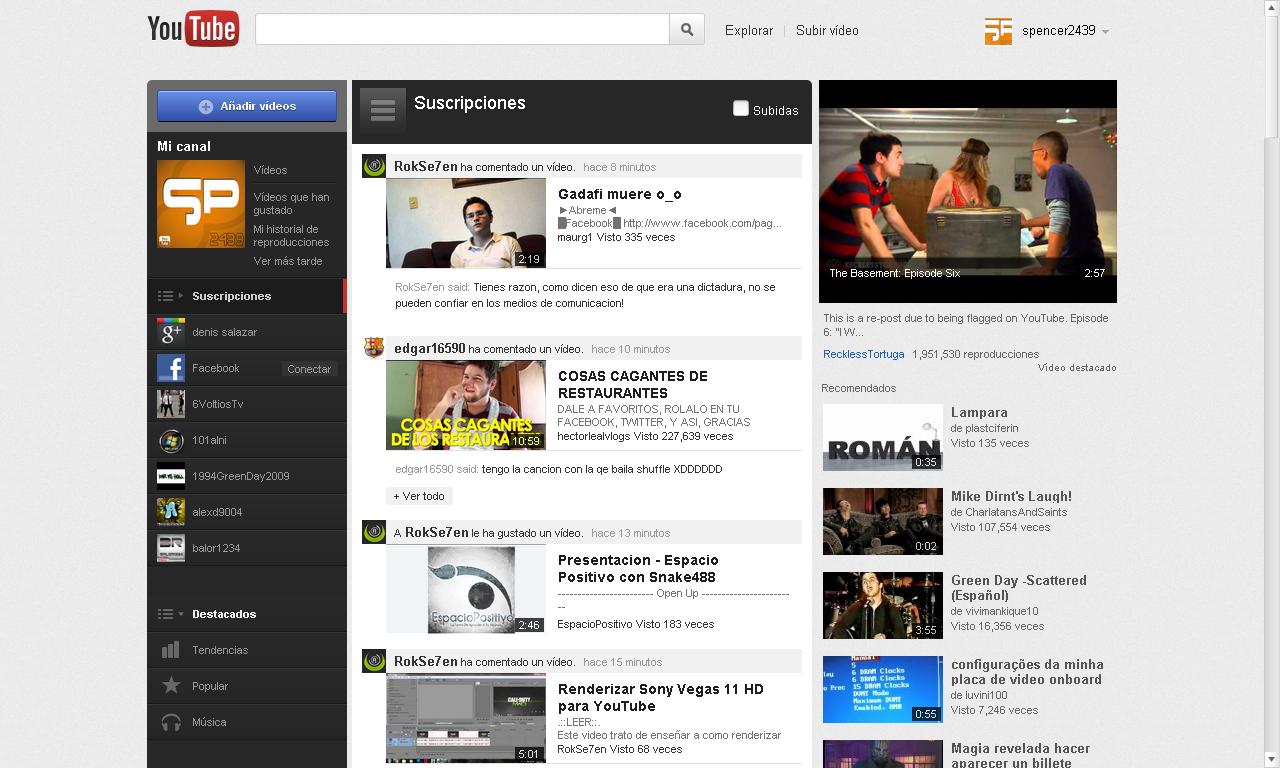Click the search magnifying glass icon
The height and width of the screenshot is (768, 1280).
tap(686, 29)
